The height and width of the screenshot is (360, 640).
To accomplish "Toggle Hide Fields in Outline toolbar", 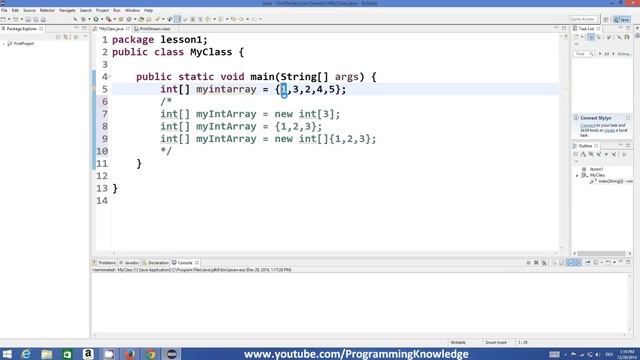I will pos(591,154).
